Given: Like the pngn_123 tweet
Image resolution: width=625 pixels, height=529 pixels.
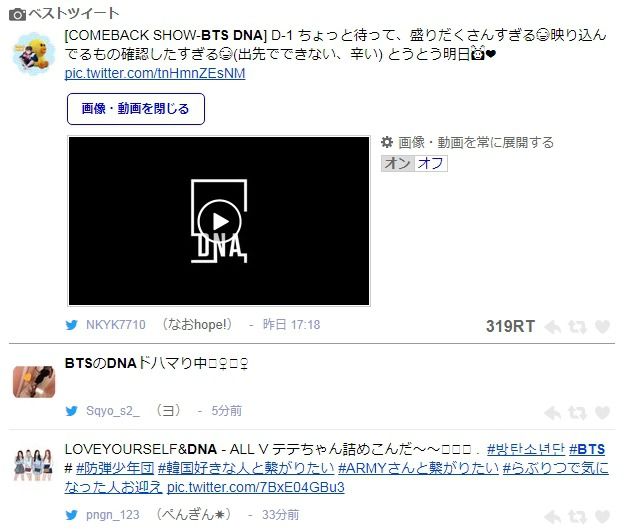Looking at the screenshot, I should click(x=602, y=517).
